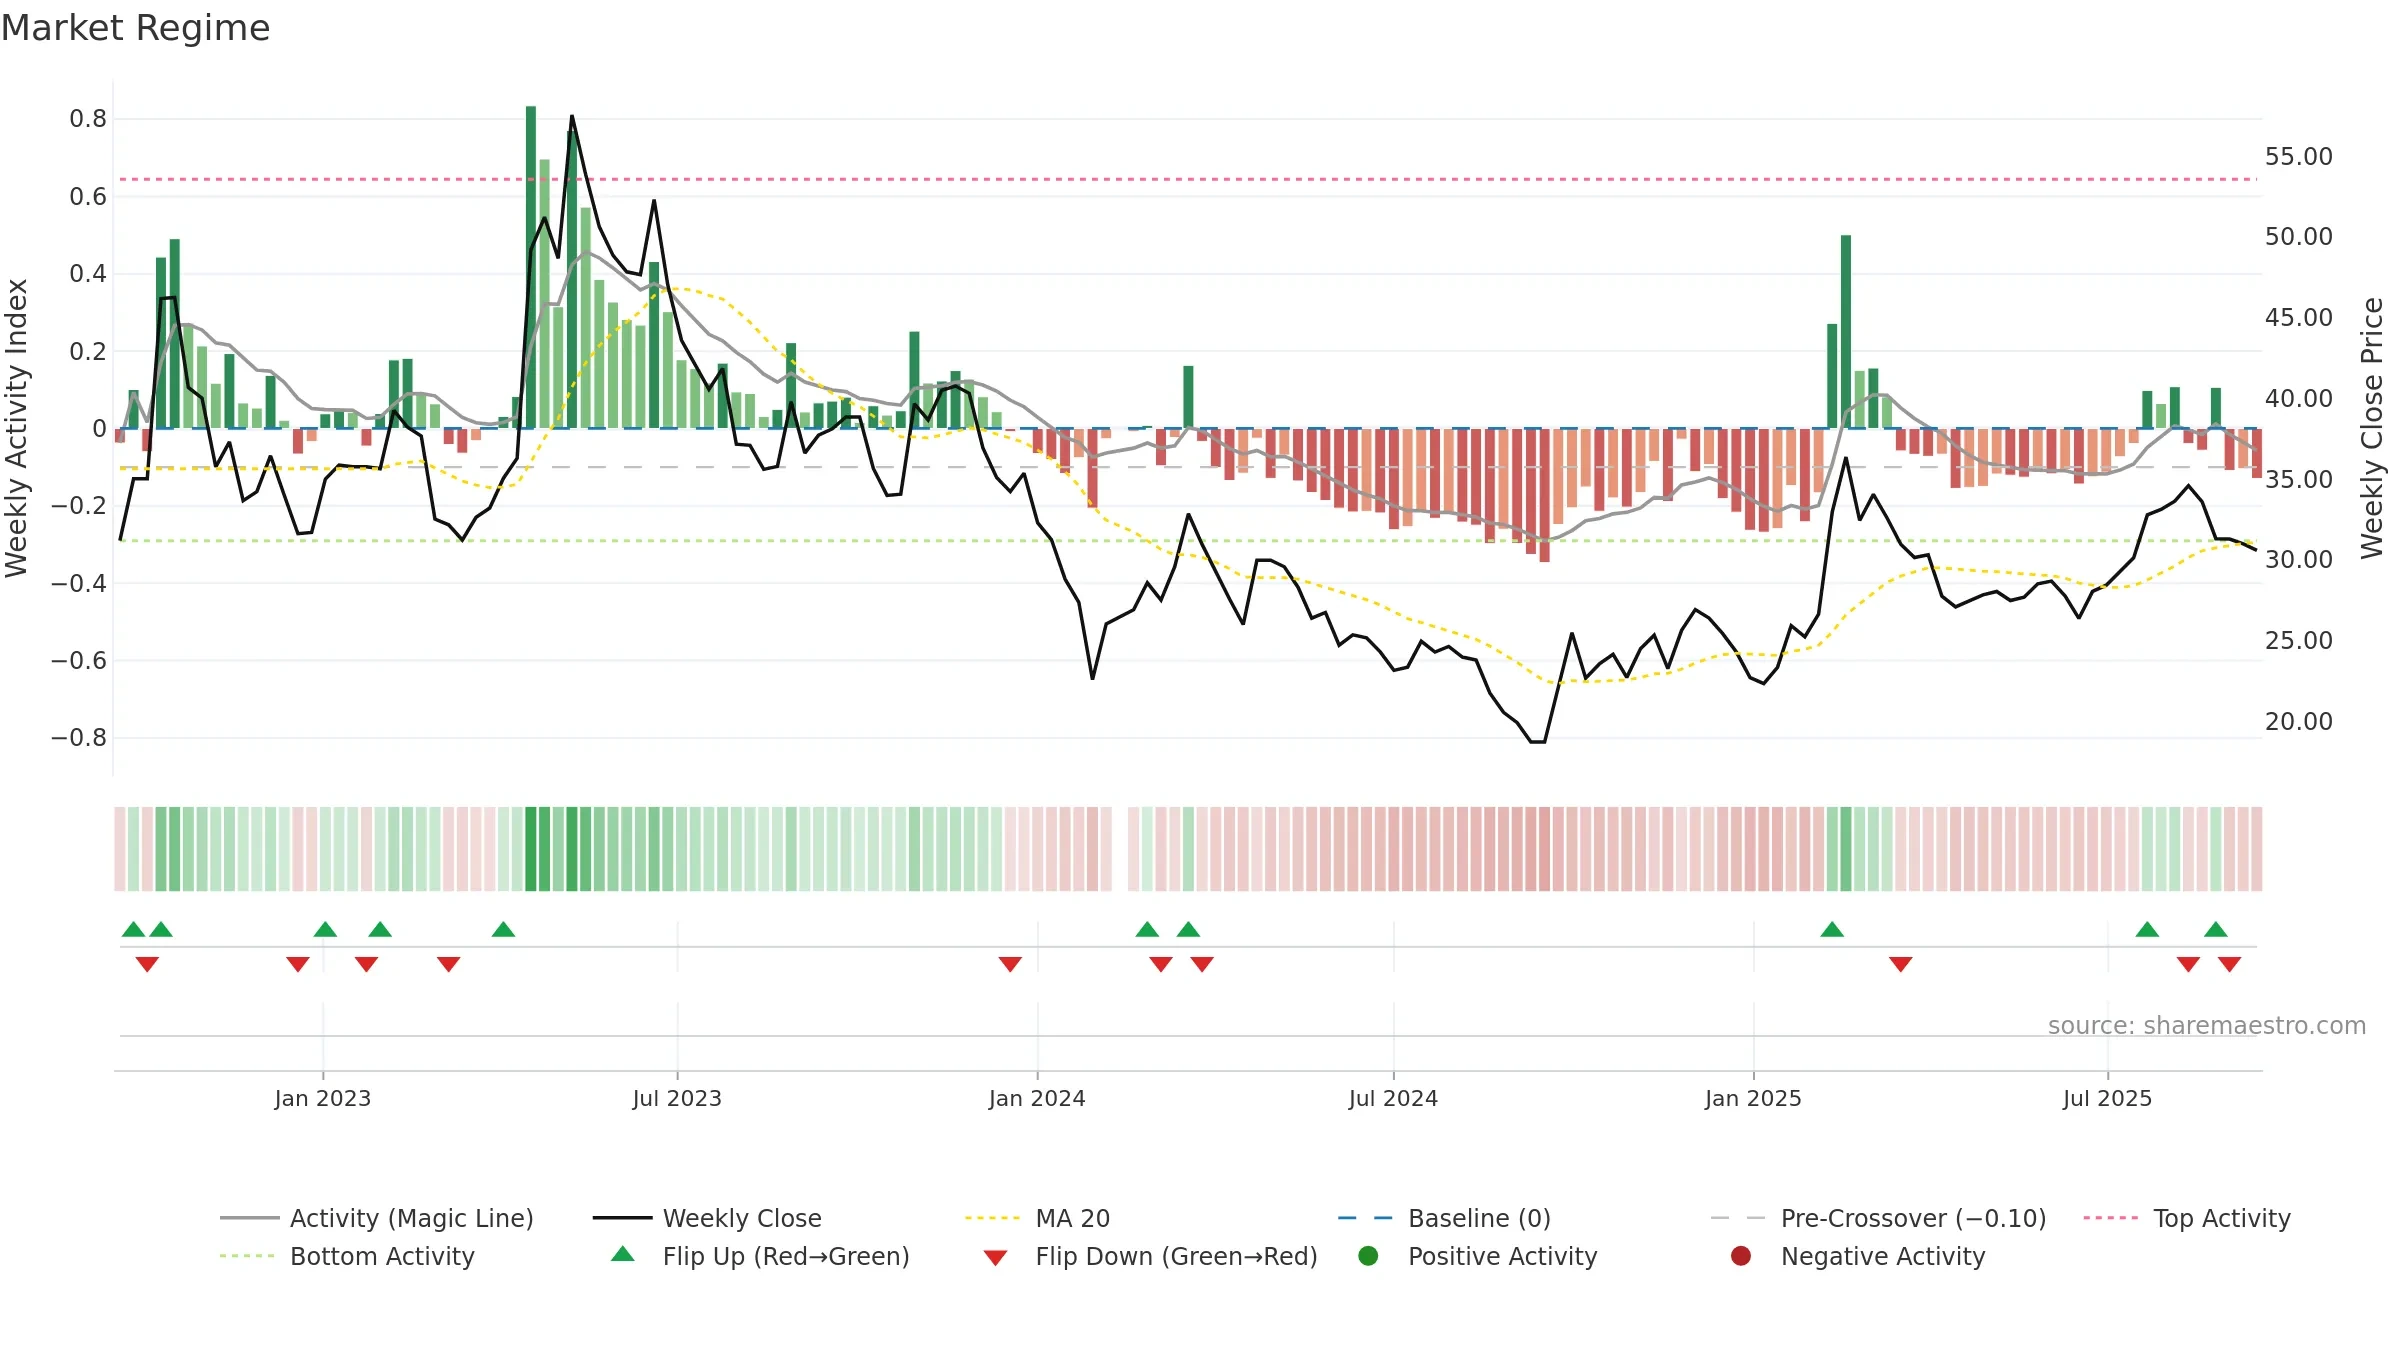Click the lone Flip Up marker near Jan 2025
This screenshot has width=2400, height=1350.
pyautogui.click(x=1832, y=930)
